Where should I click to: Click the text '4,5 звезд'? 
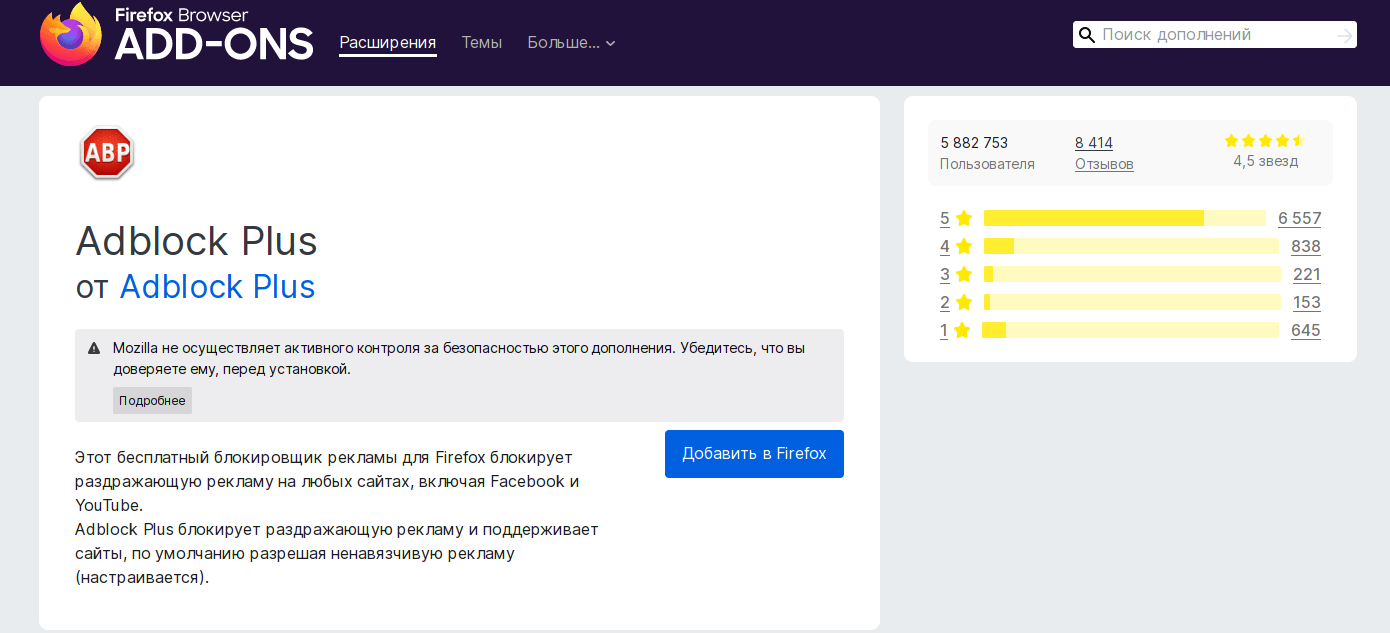coord(1265,161)
